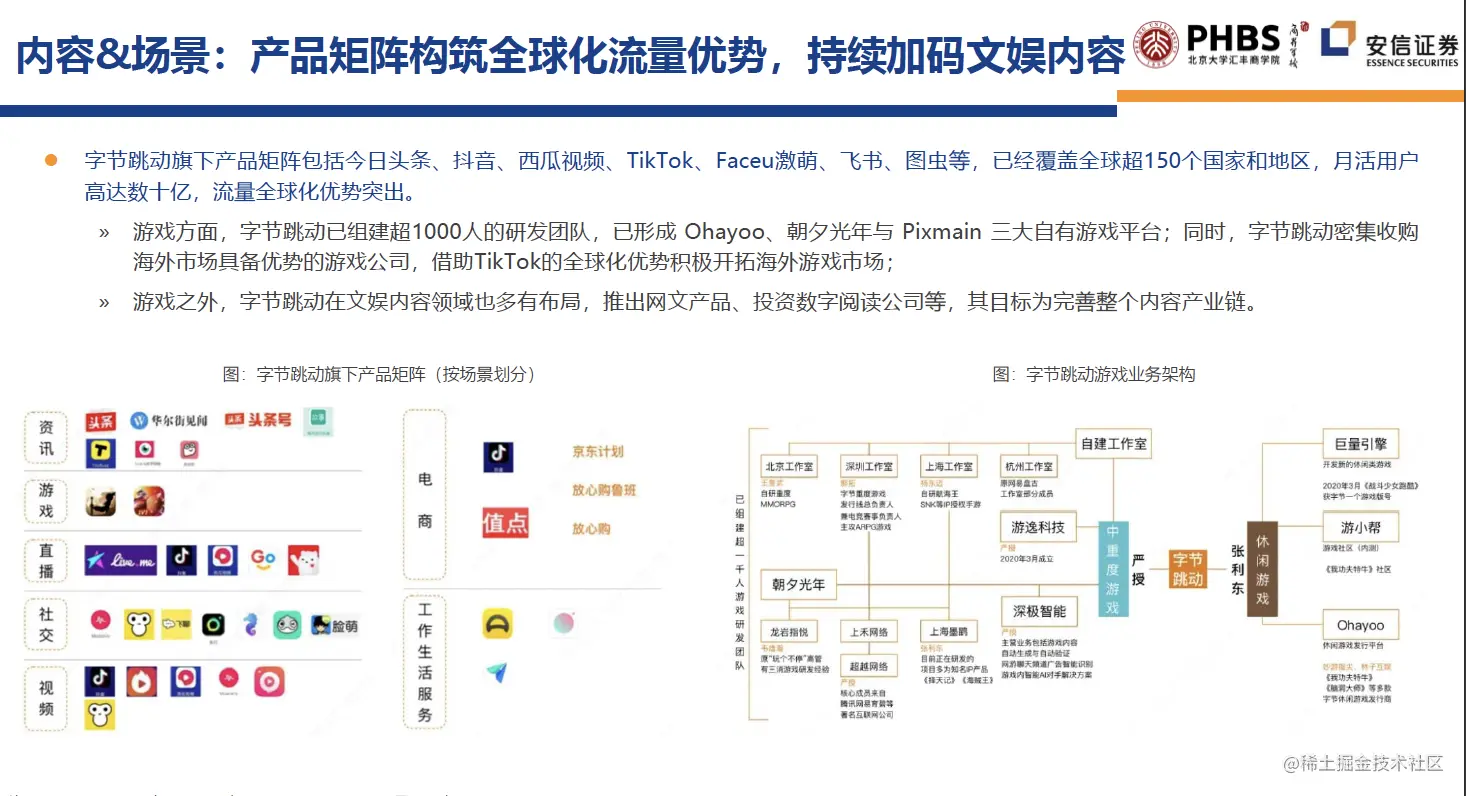This screenshot has height=796, width=1466.
Task: Click the 龙岩指悦 box
Action: tap(789, 632)
